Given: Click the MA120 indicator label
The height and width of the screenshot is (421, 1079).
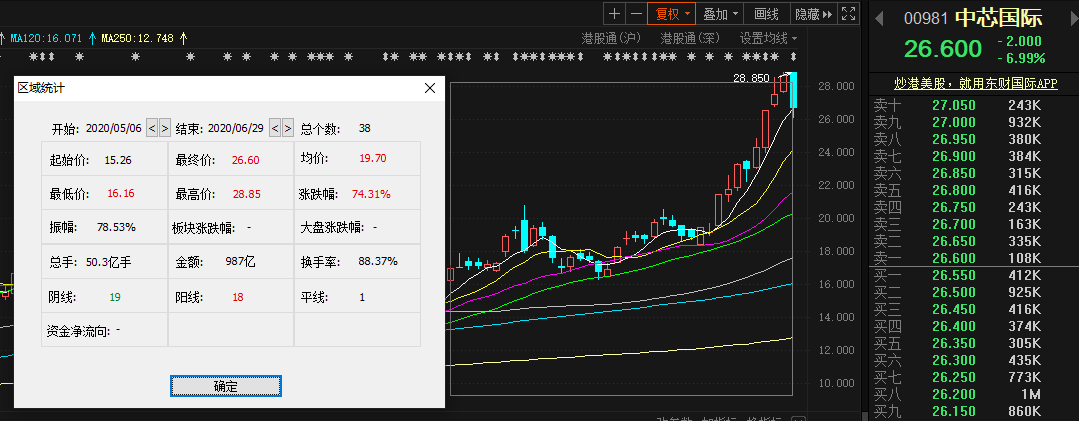Looking at the screenshot, I should point(45,38).
